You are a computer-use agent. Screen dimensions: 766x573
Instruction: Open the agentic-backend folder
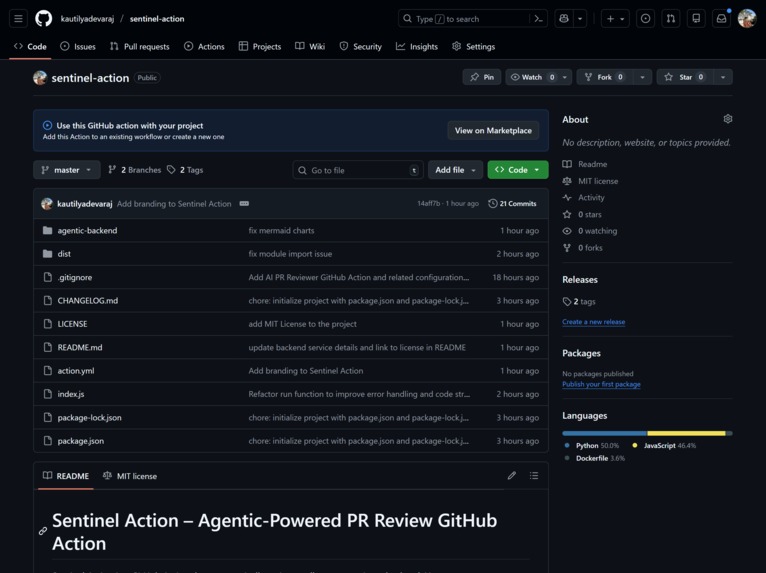coord(87,231)
